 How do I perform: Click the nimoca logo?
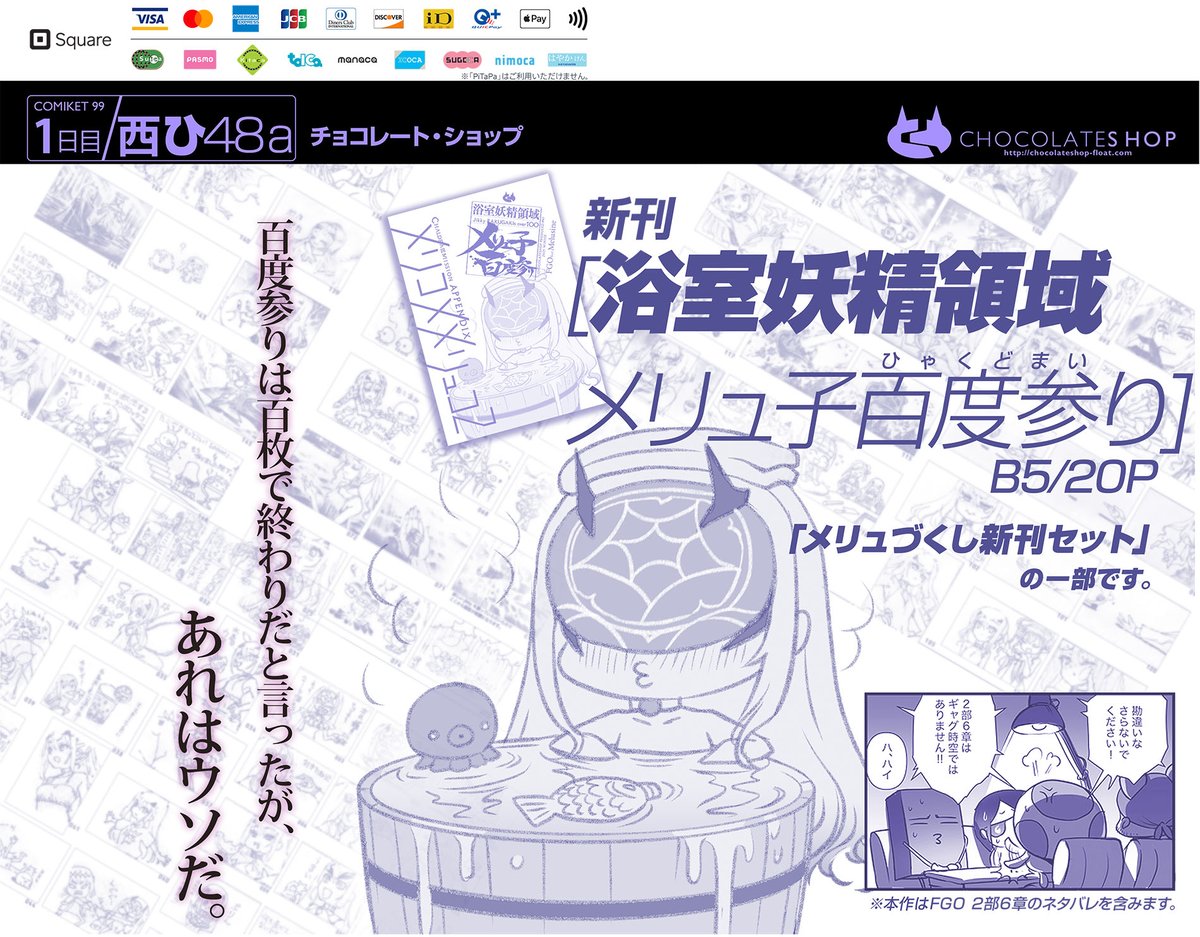[514, 60]
